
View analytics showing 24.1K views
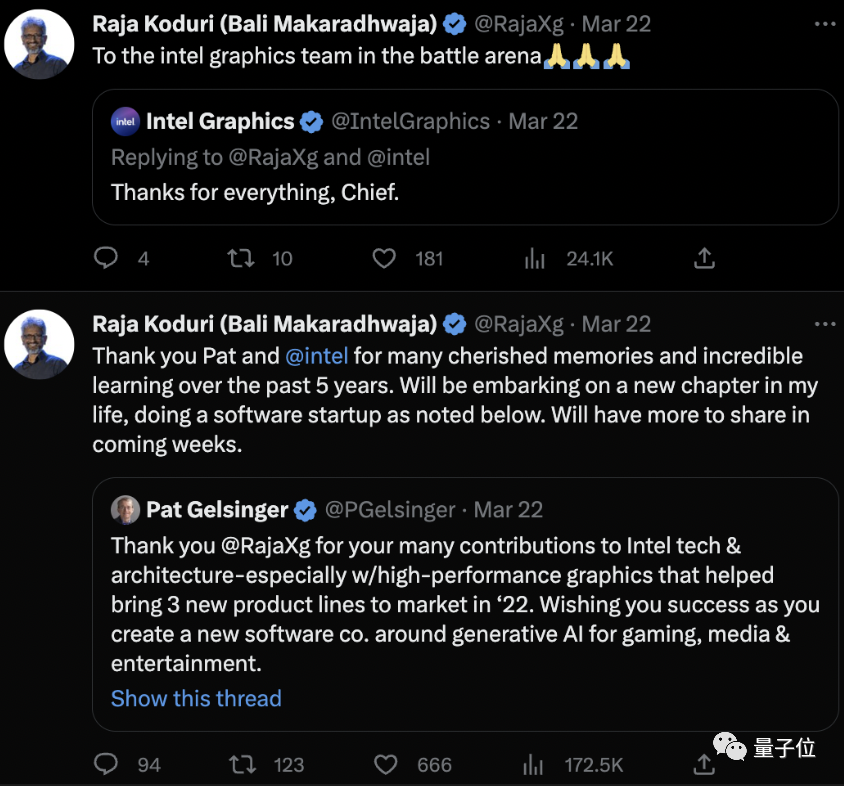(x=535, y=259)
